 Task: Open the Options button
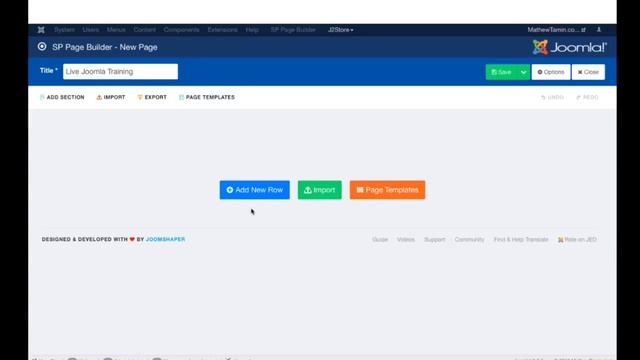[x=551, y=72]
